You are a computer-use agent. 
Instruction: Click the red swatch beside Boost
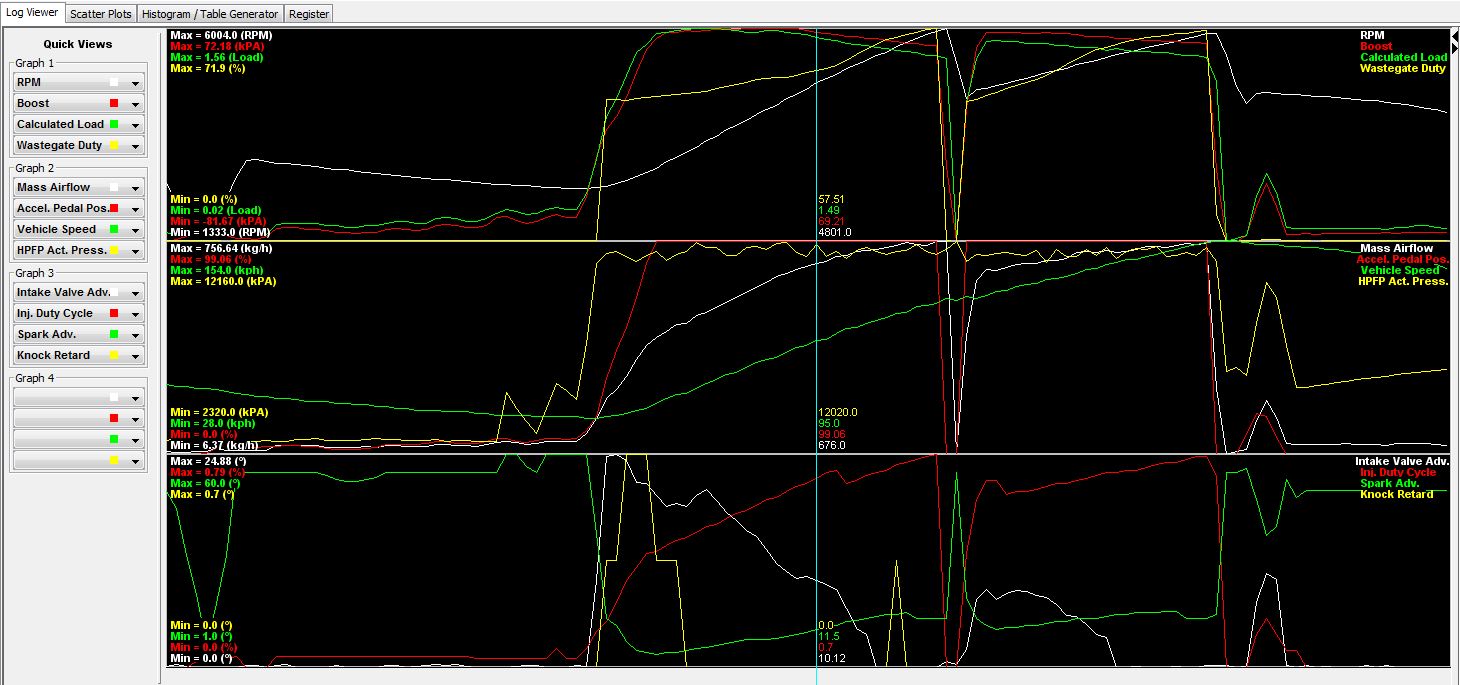pyautogui.click(x=114, y=104)
